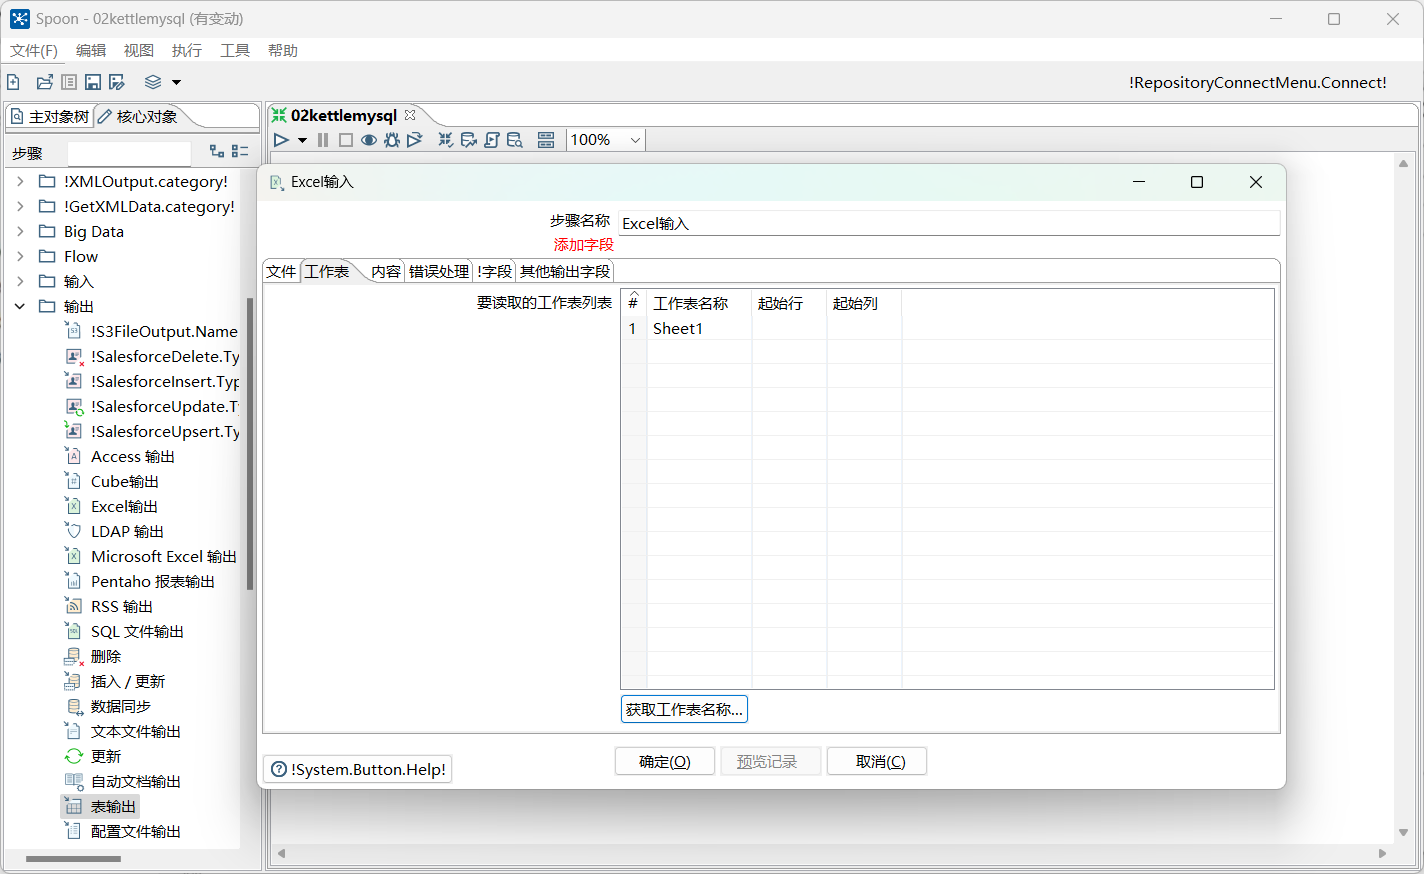Image resolution: width=1424 pixels, height=874 pixels.
Task: Create a new file with the new document icon
Action: [13, 82]
